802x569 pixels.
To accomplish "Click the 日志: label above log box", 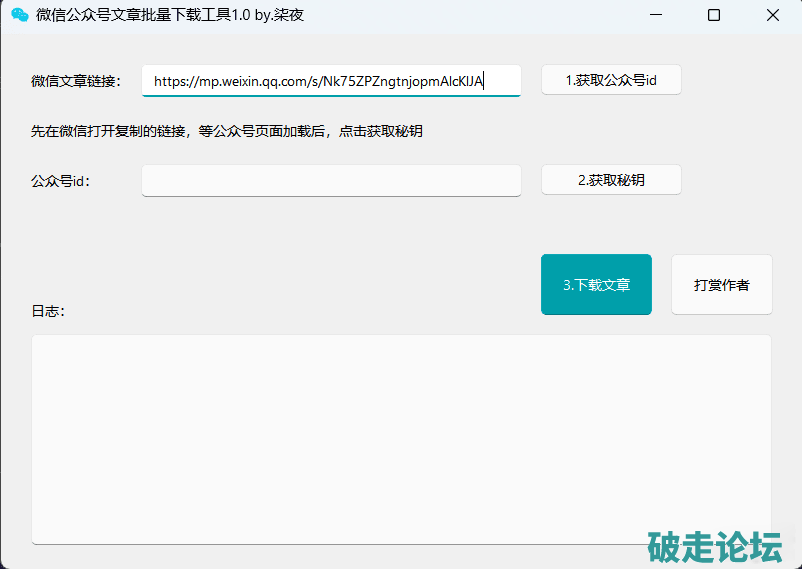I will [x=48, y=311].
